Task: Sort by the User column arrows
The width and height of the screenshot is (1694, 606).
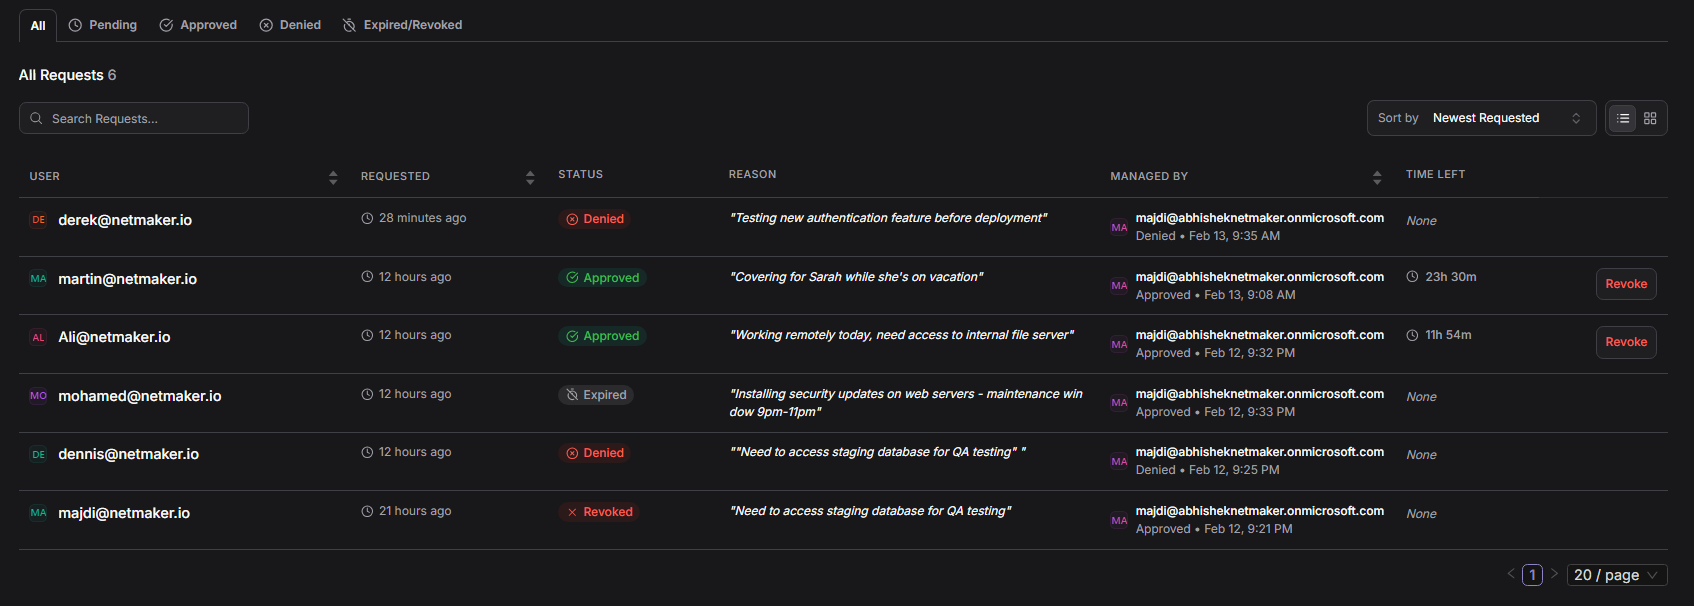Action: 333,177
